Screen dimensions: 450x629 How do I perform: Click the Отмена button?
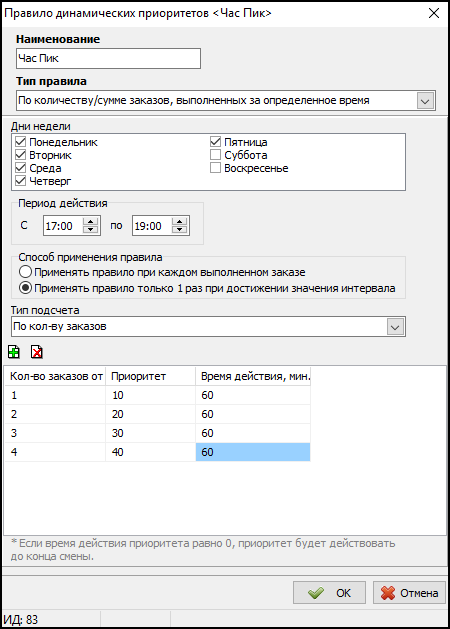pyautogui.click(x=409, y=592)
